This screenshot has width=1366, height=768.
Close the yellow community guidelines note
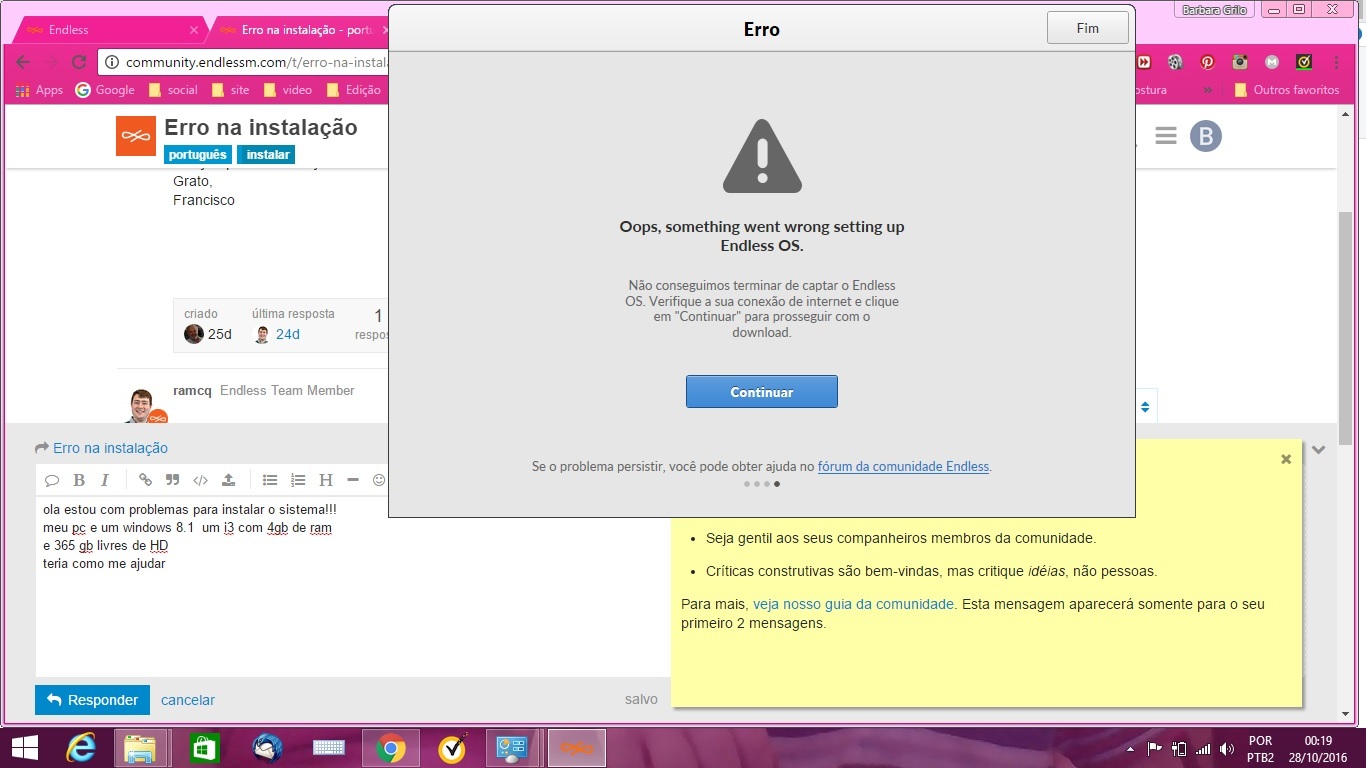1286,459
